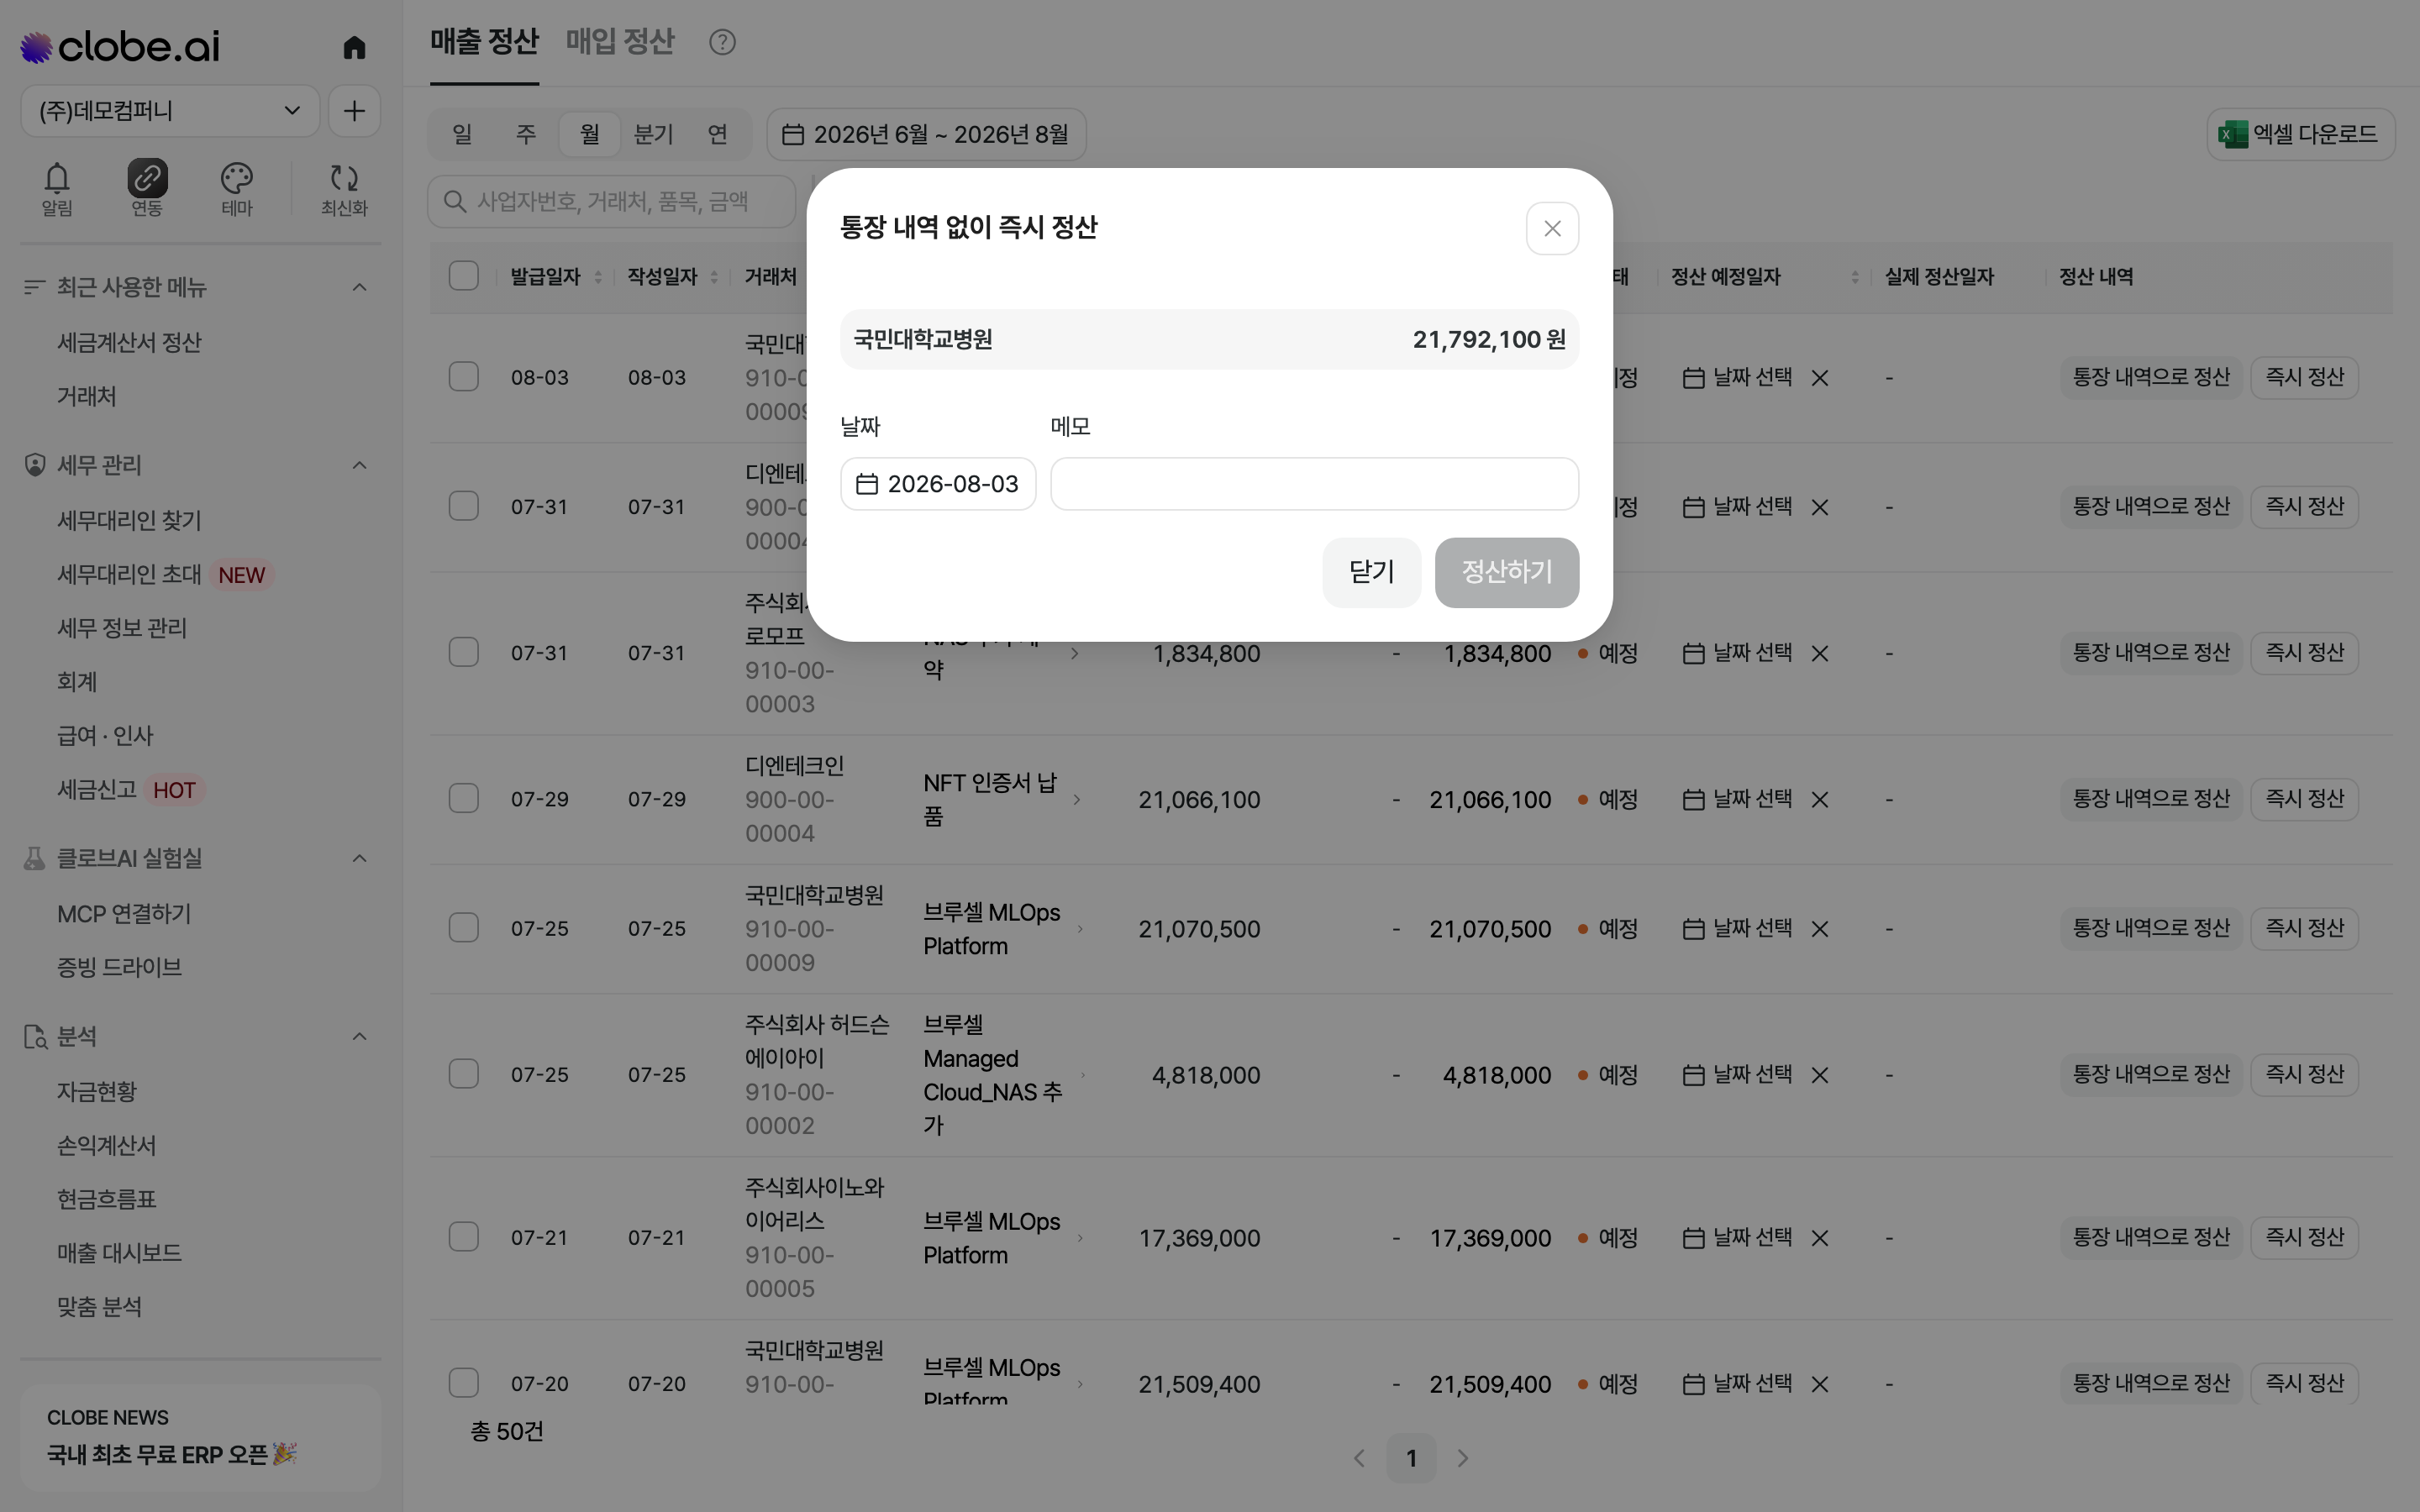Open the (주)데모컴퍼니 company dropdown
The height and width of the screenshot is (1512, 2420).
pos(170,111)
